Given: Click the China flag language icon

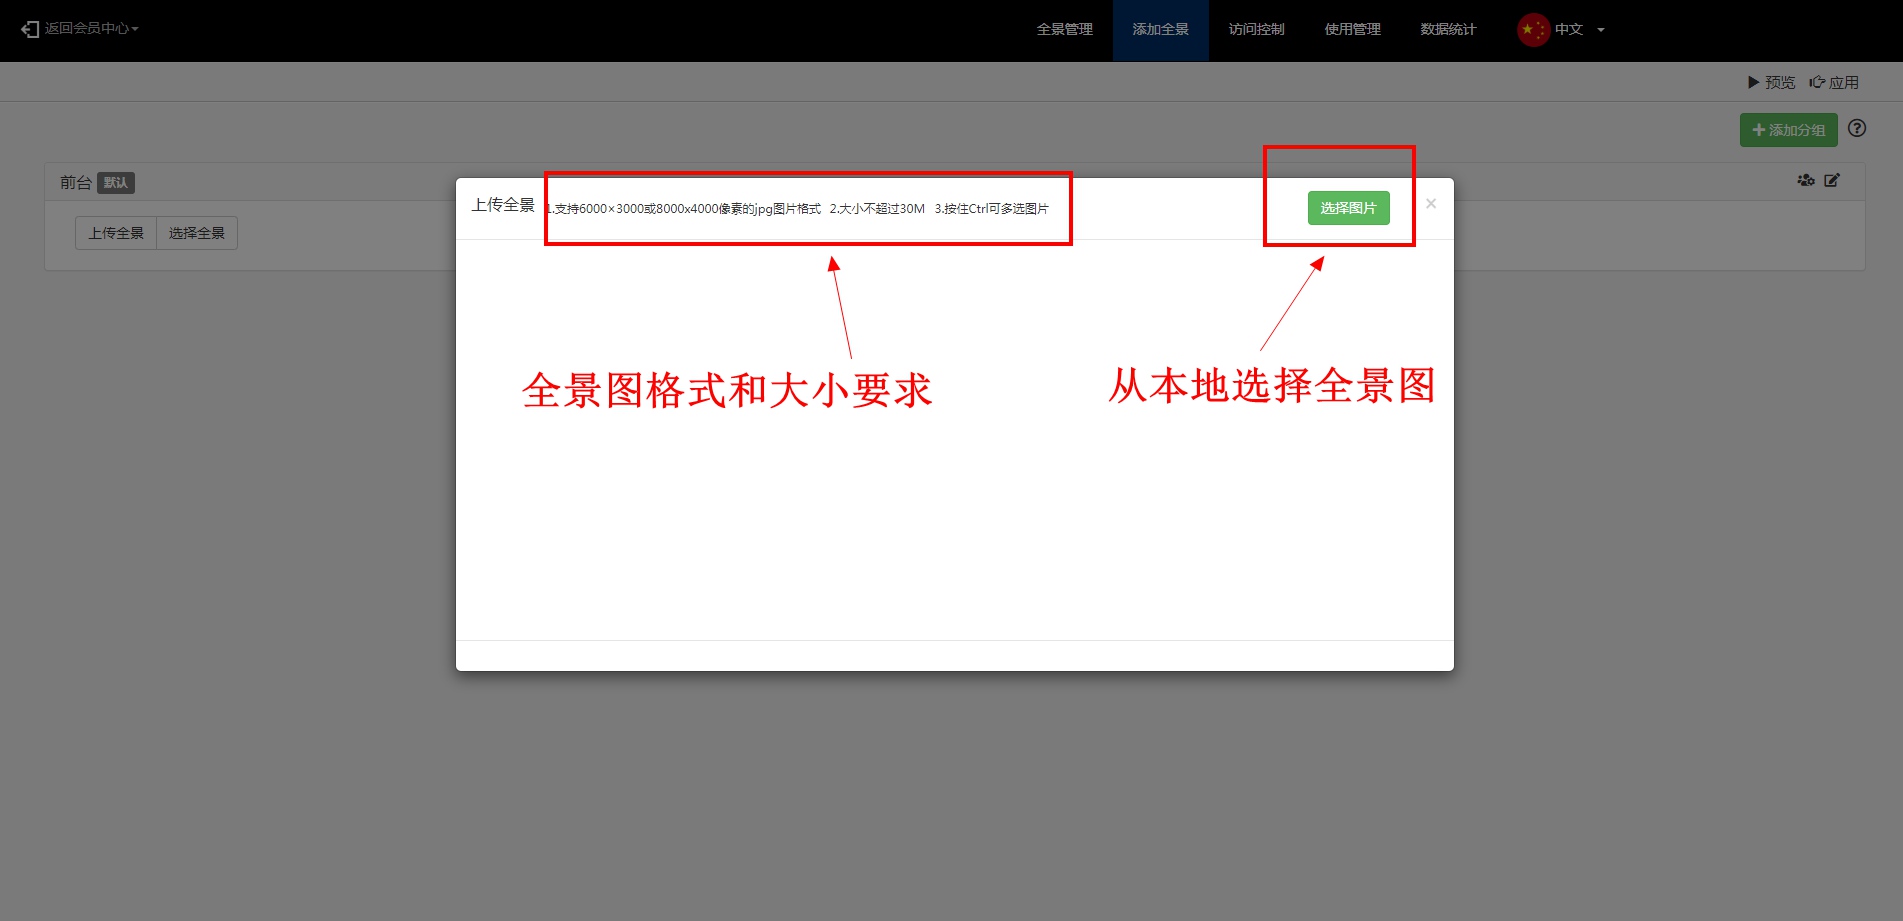Looking at the screenshot, I should pos(1532,30).
